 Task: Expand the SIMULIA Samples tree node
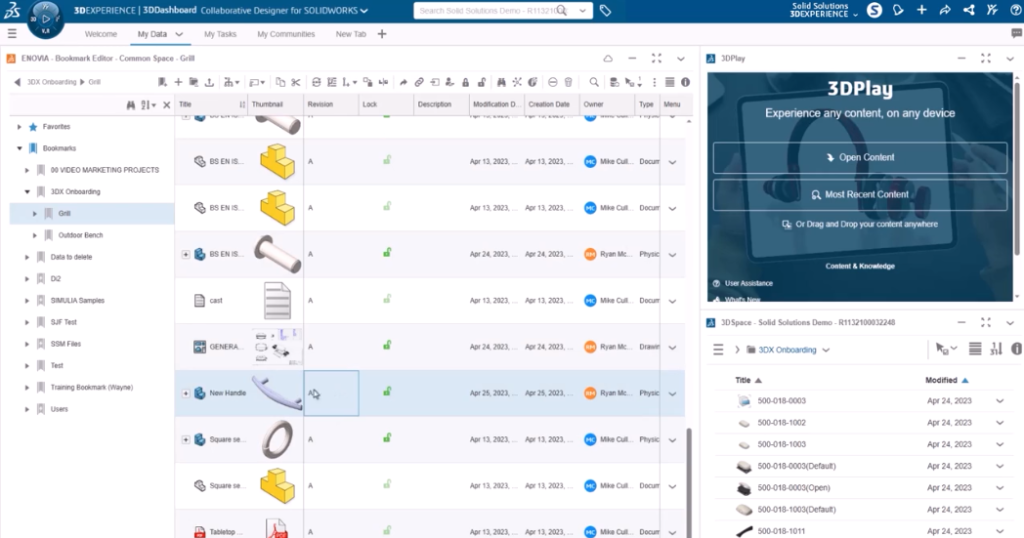pyautogui.click(x=27, y=300)
